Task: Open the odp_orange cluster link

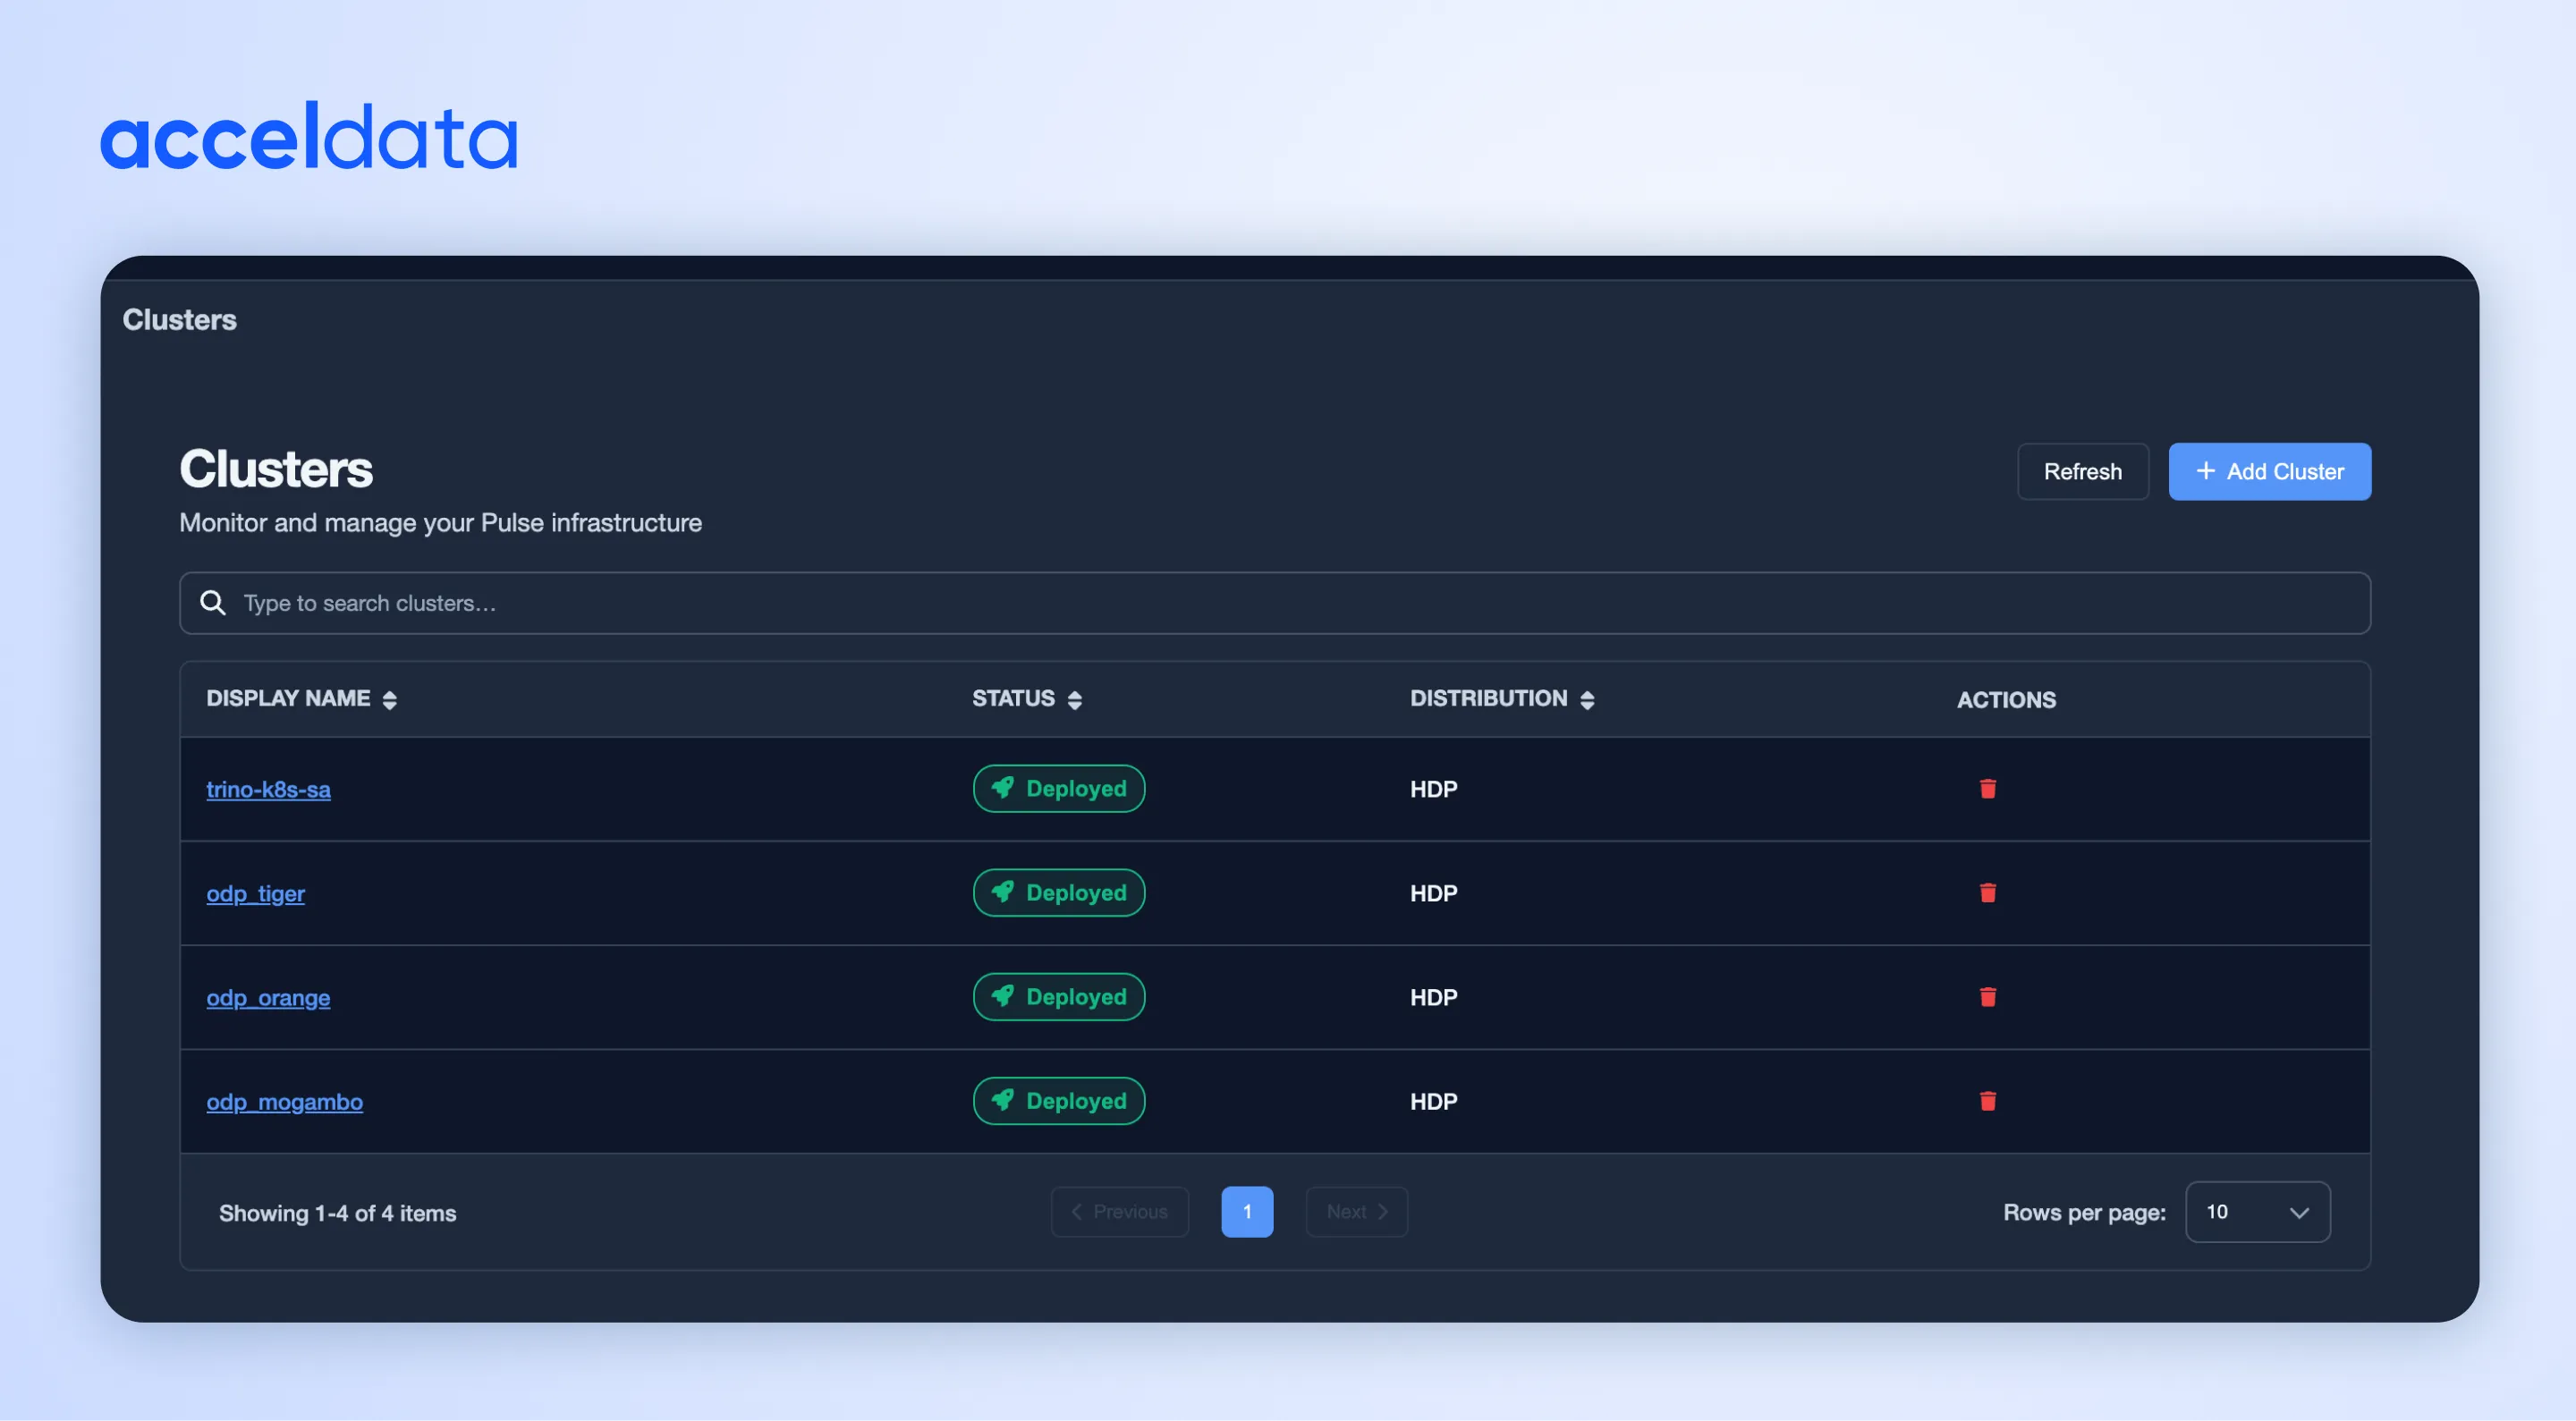Action: (x=268, y=997)
